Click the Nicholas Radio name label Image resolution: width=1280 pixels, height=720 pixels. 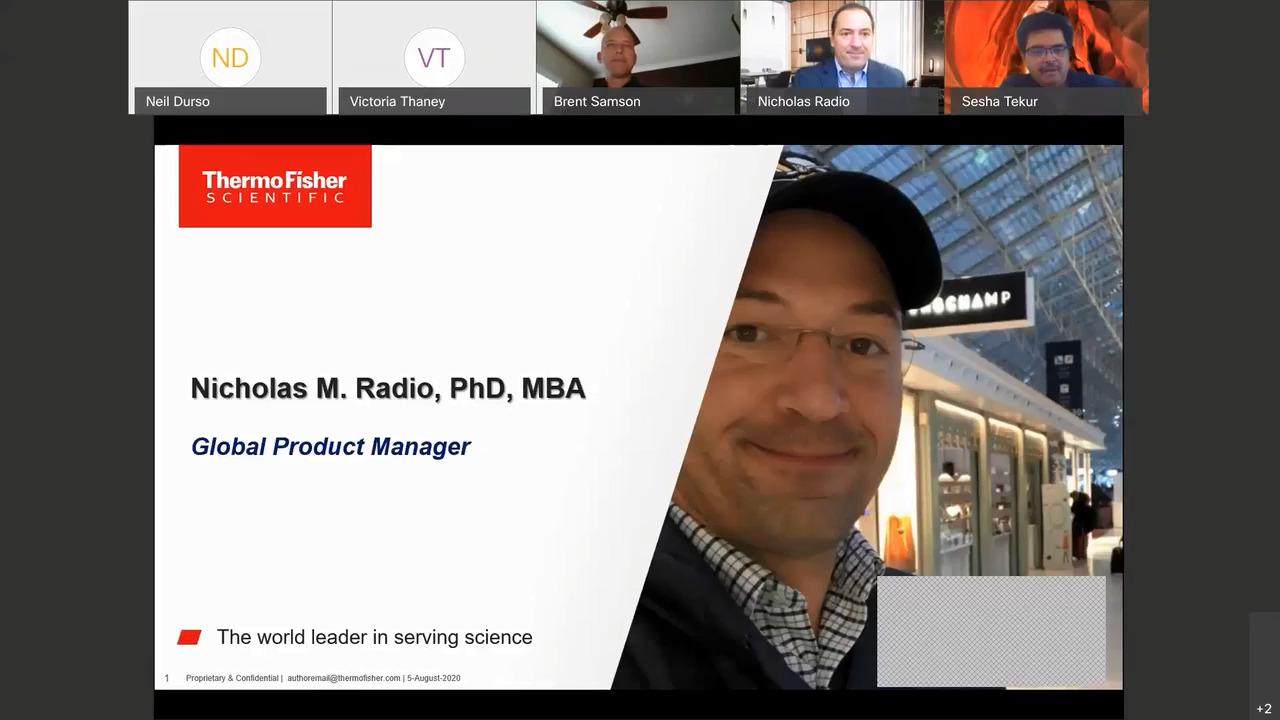pos(803,101)
